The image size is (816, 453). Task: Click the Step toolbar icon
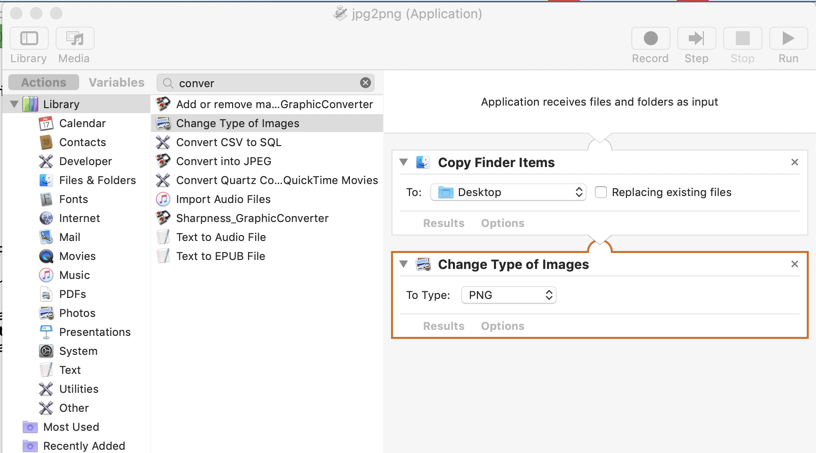point(696,39)
